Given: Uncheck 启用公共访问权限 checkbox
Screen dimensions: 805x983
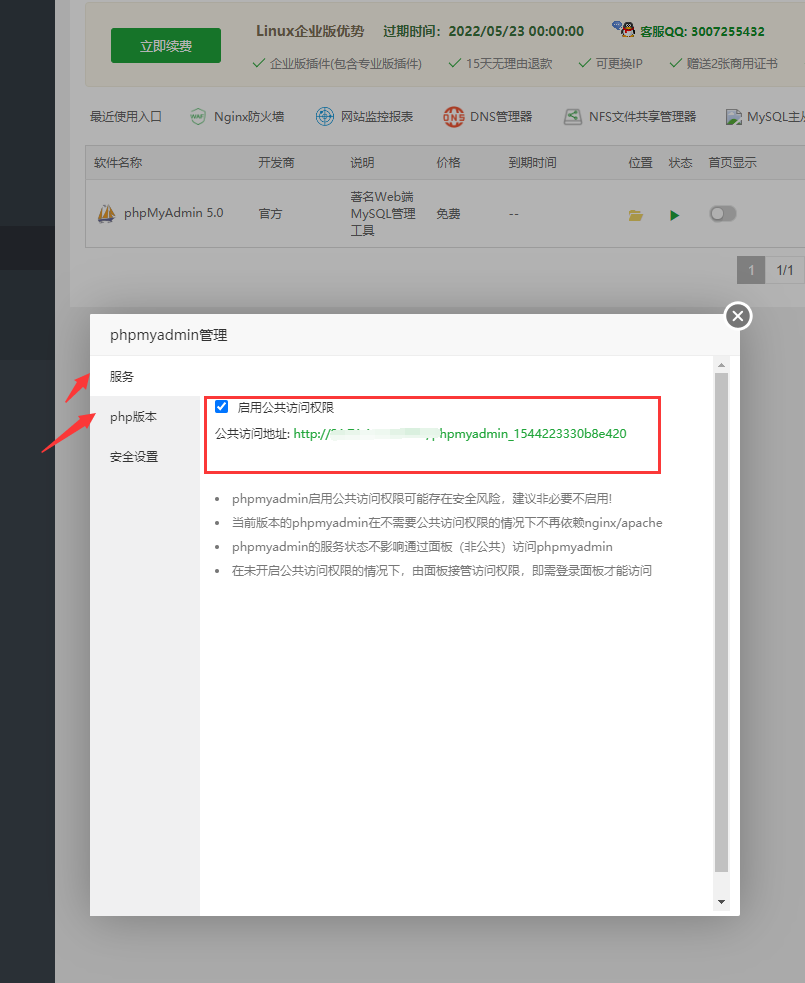Looking at the screenshot, I should 221,406.
